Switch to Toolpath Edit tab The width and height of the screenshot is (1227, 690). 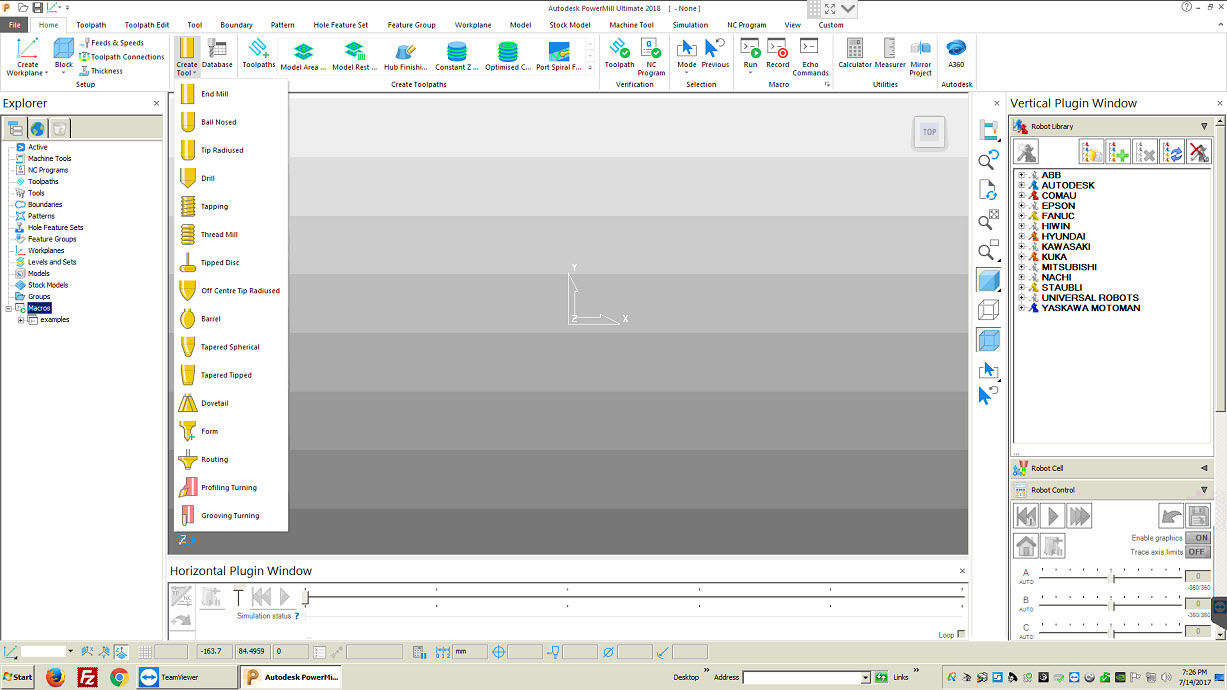[147, 25]
